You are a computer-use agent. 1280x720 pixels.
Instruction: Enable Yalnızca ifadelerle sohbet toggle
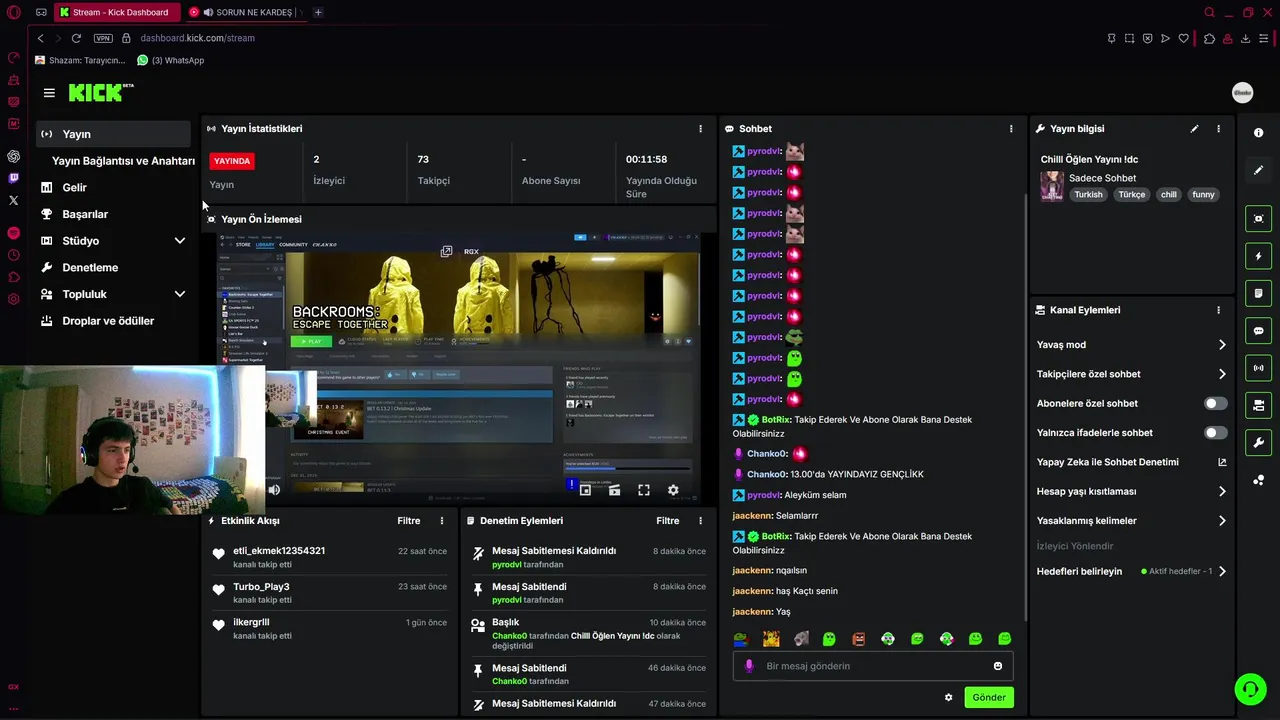1215,433
